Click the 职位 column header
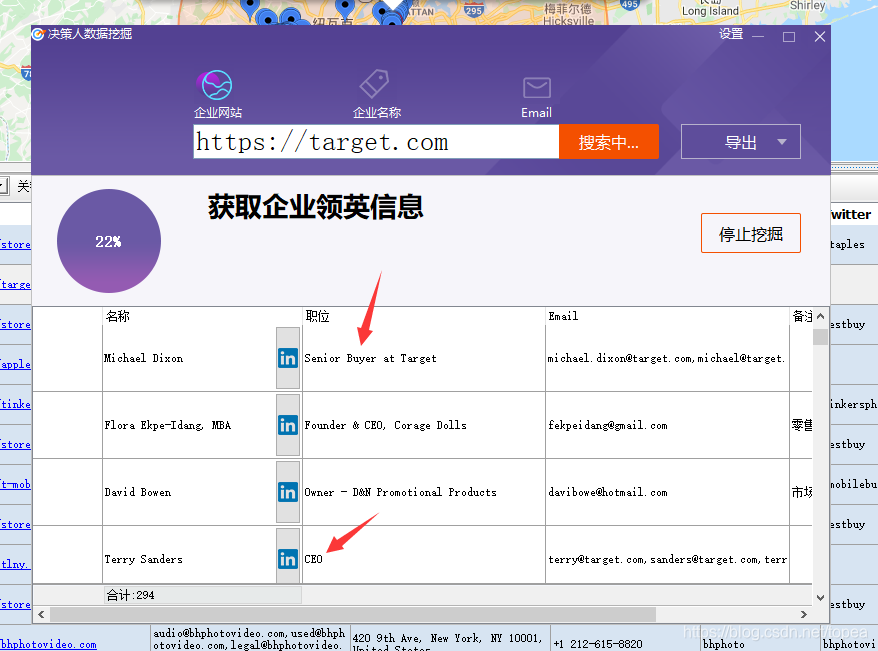Screen dimensions: 878x651 [x=423, y=316]
